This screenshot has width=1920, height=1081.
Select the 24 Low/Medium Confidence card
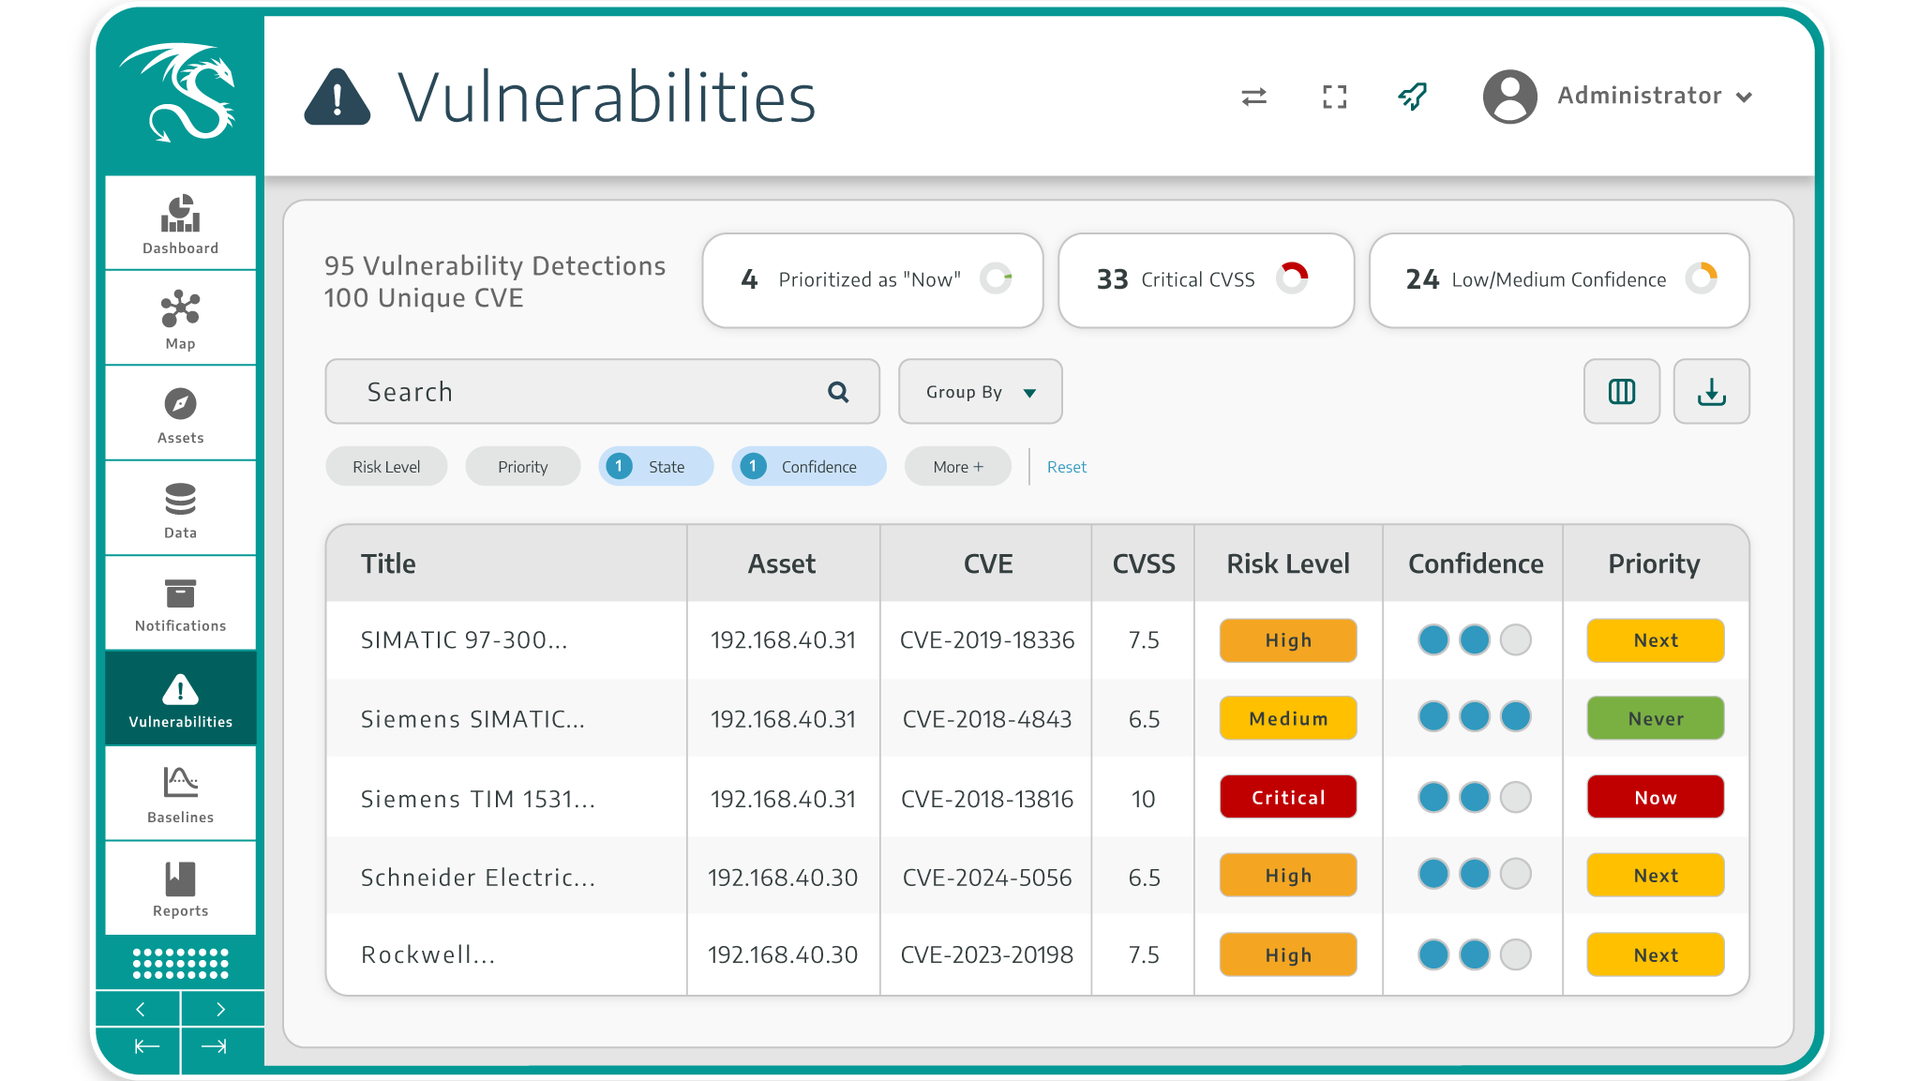click(1559, 280)
